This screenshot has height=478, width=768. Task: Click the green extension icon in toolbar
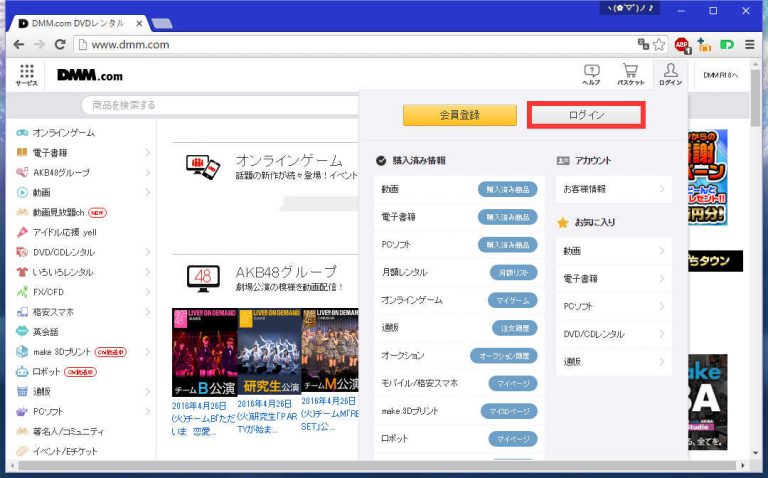point(727,45)
